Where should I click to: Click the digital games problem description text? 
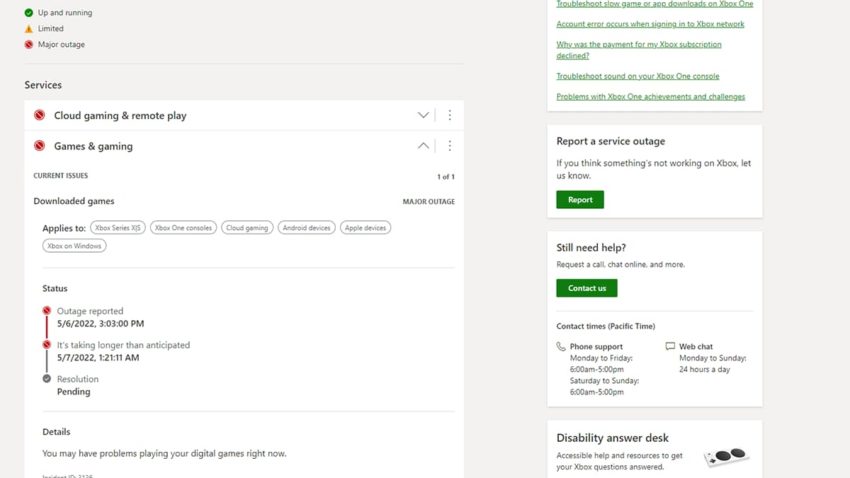pyautogui.click(x=164, y=454)
